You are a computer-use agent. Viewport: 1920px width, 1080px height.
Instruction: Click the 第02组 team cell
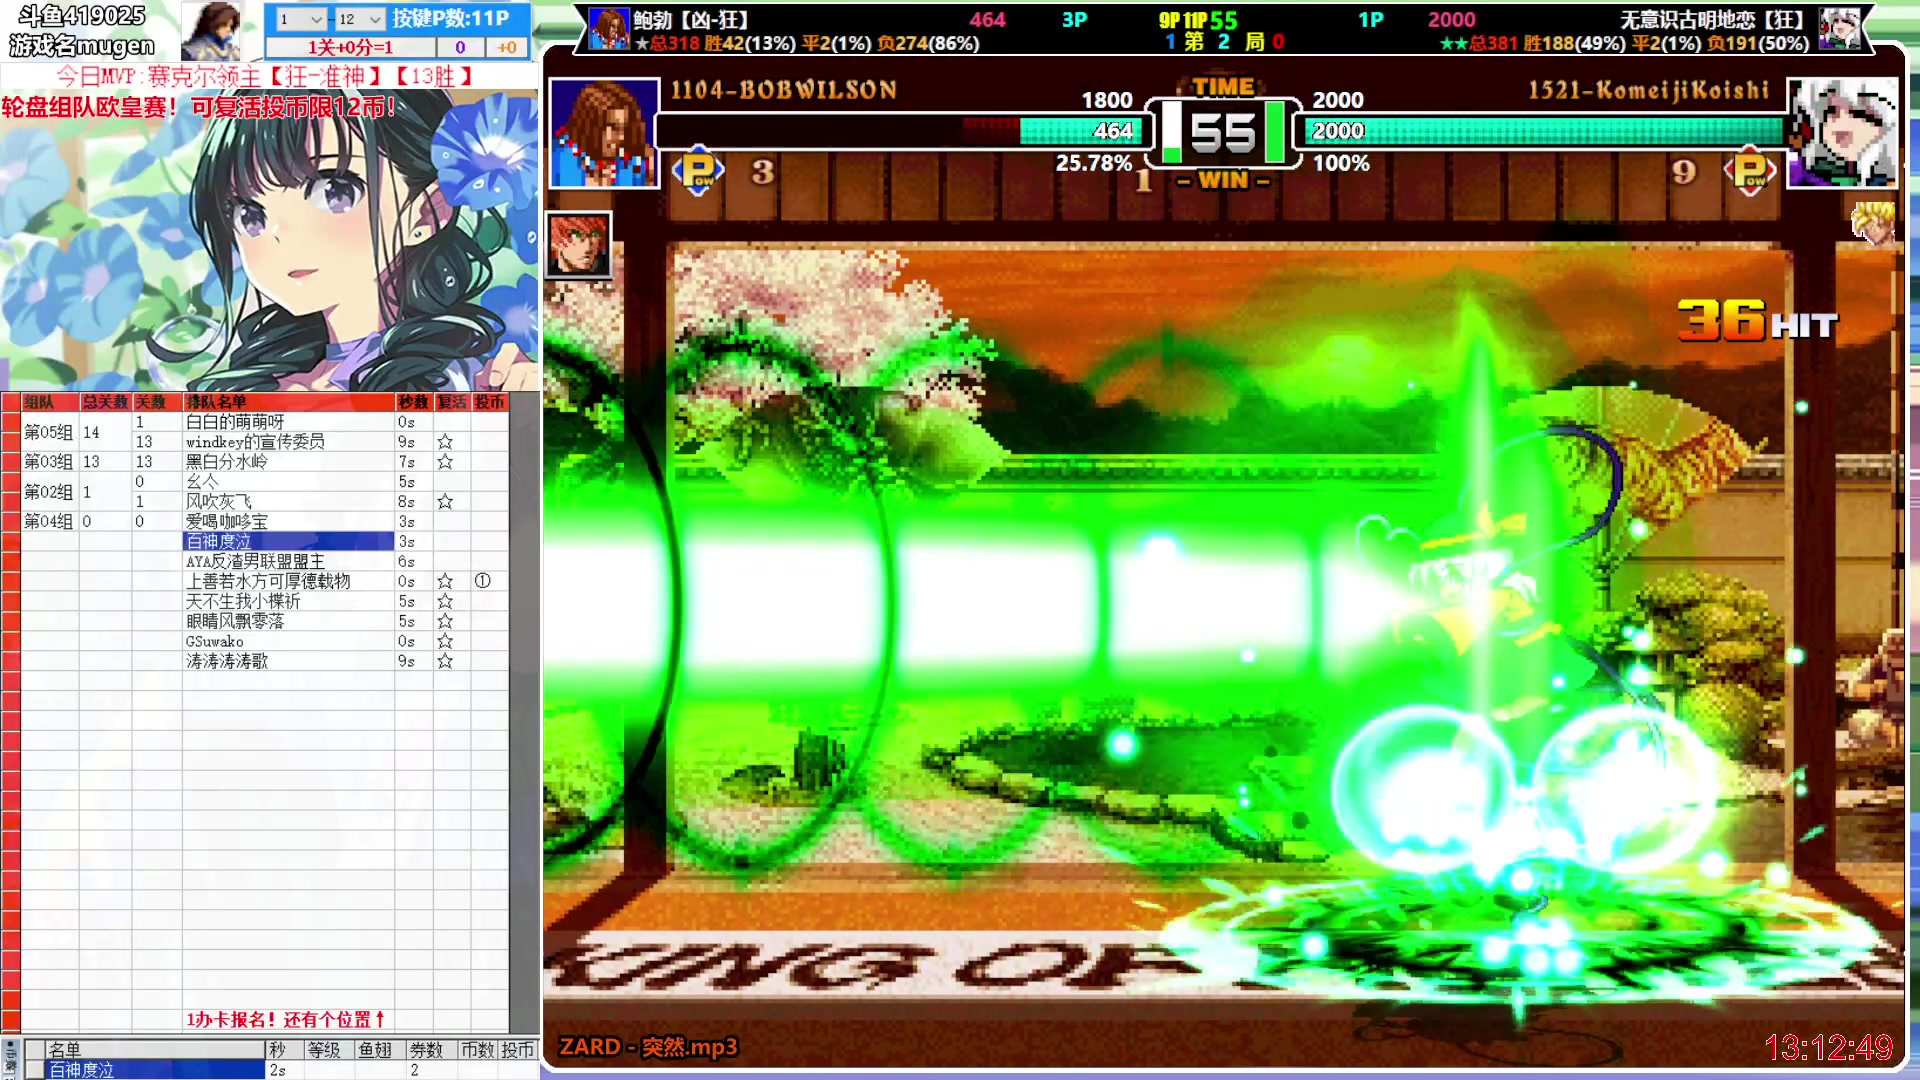[49, 492]
